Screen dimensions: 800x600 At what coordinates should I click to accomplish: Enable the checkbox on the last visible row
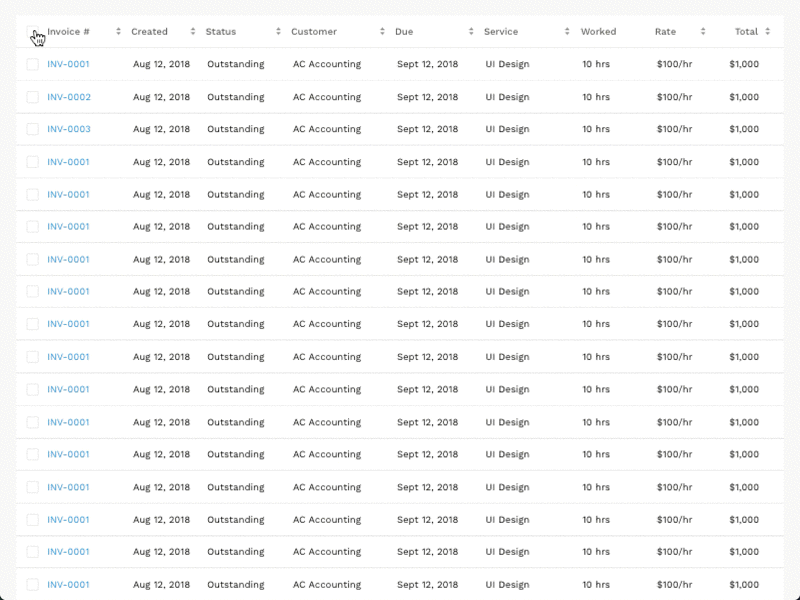pyautogui.click(x=31, y=584)
